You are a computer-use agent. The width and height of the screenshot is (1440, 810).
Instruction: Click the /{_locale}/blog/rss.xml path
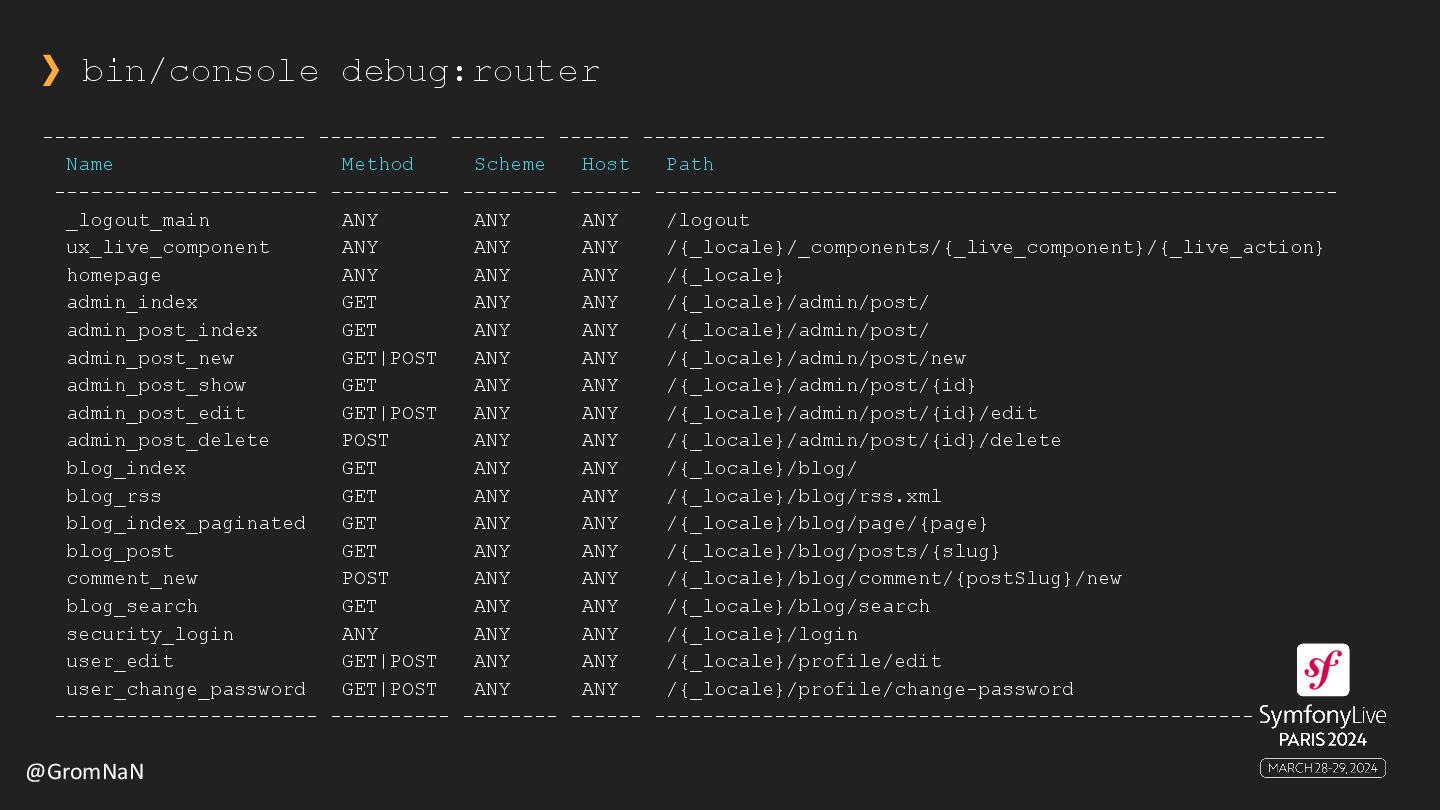point(804,496)
